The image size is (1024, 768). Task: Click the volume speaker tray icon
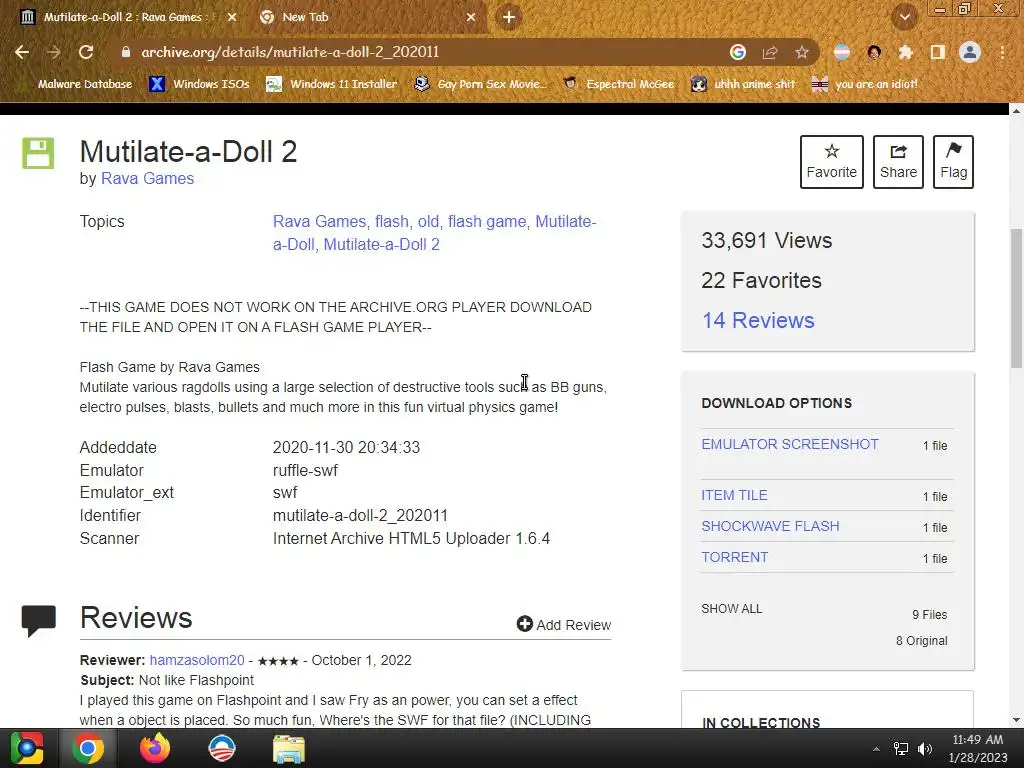(925, 749)
